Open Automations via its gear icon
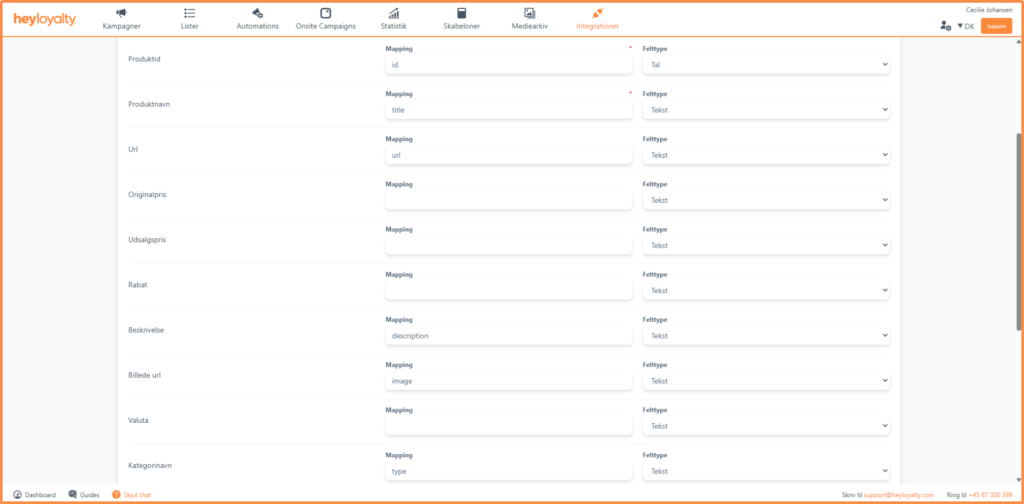This screenshot has height=504, width=1024. pos(258,13)
